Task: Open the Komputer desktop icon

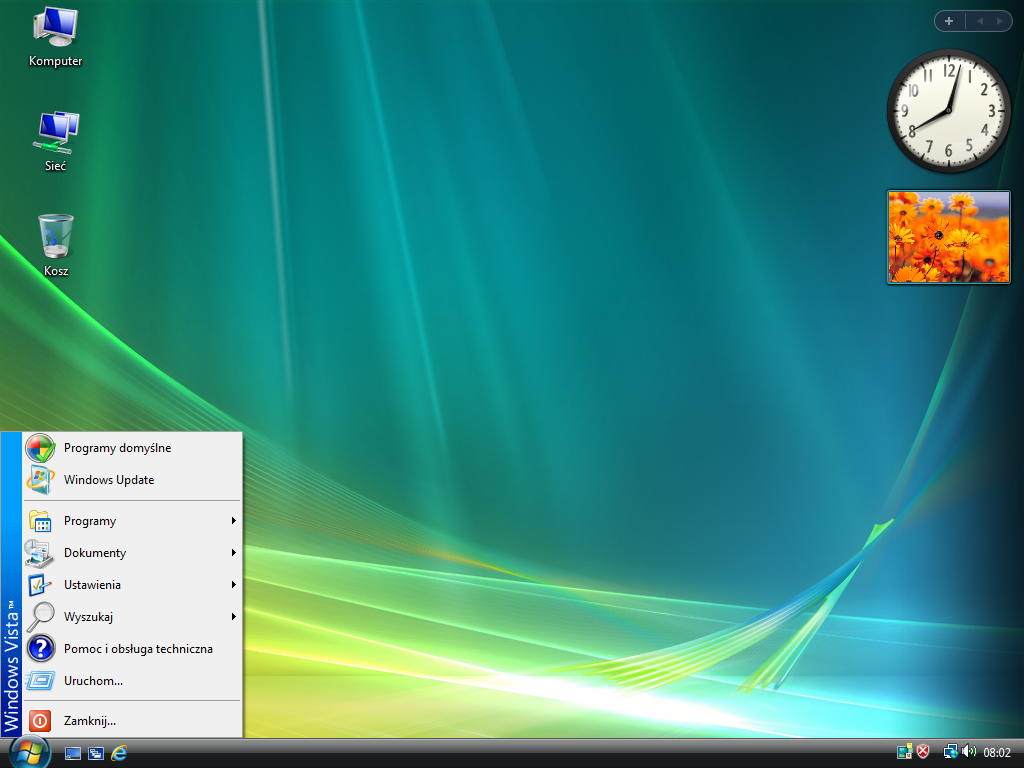Action: pos(56,37)
